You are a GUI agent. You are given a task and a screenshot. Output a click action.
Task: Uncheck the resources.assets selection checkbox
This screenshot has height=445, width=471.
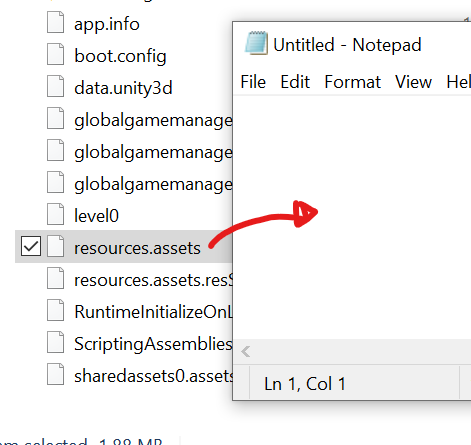click(x=31, y=246)
